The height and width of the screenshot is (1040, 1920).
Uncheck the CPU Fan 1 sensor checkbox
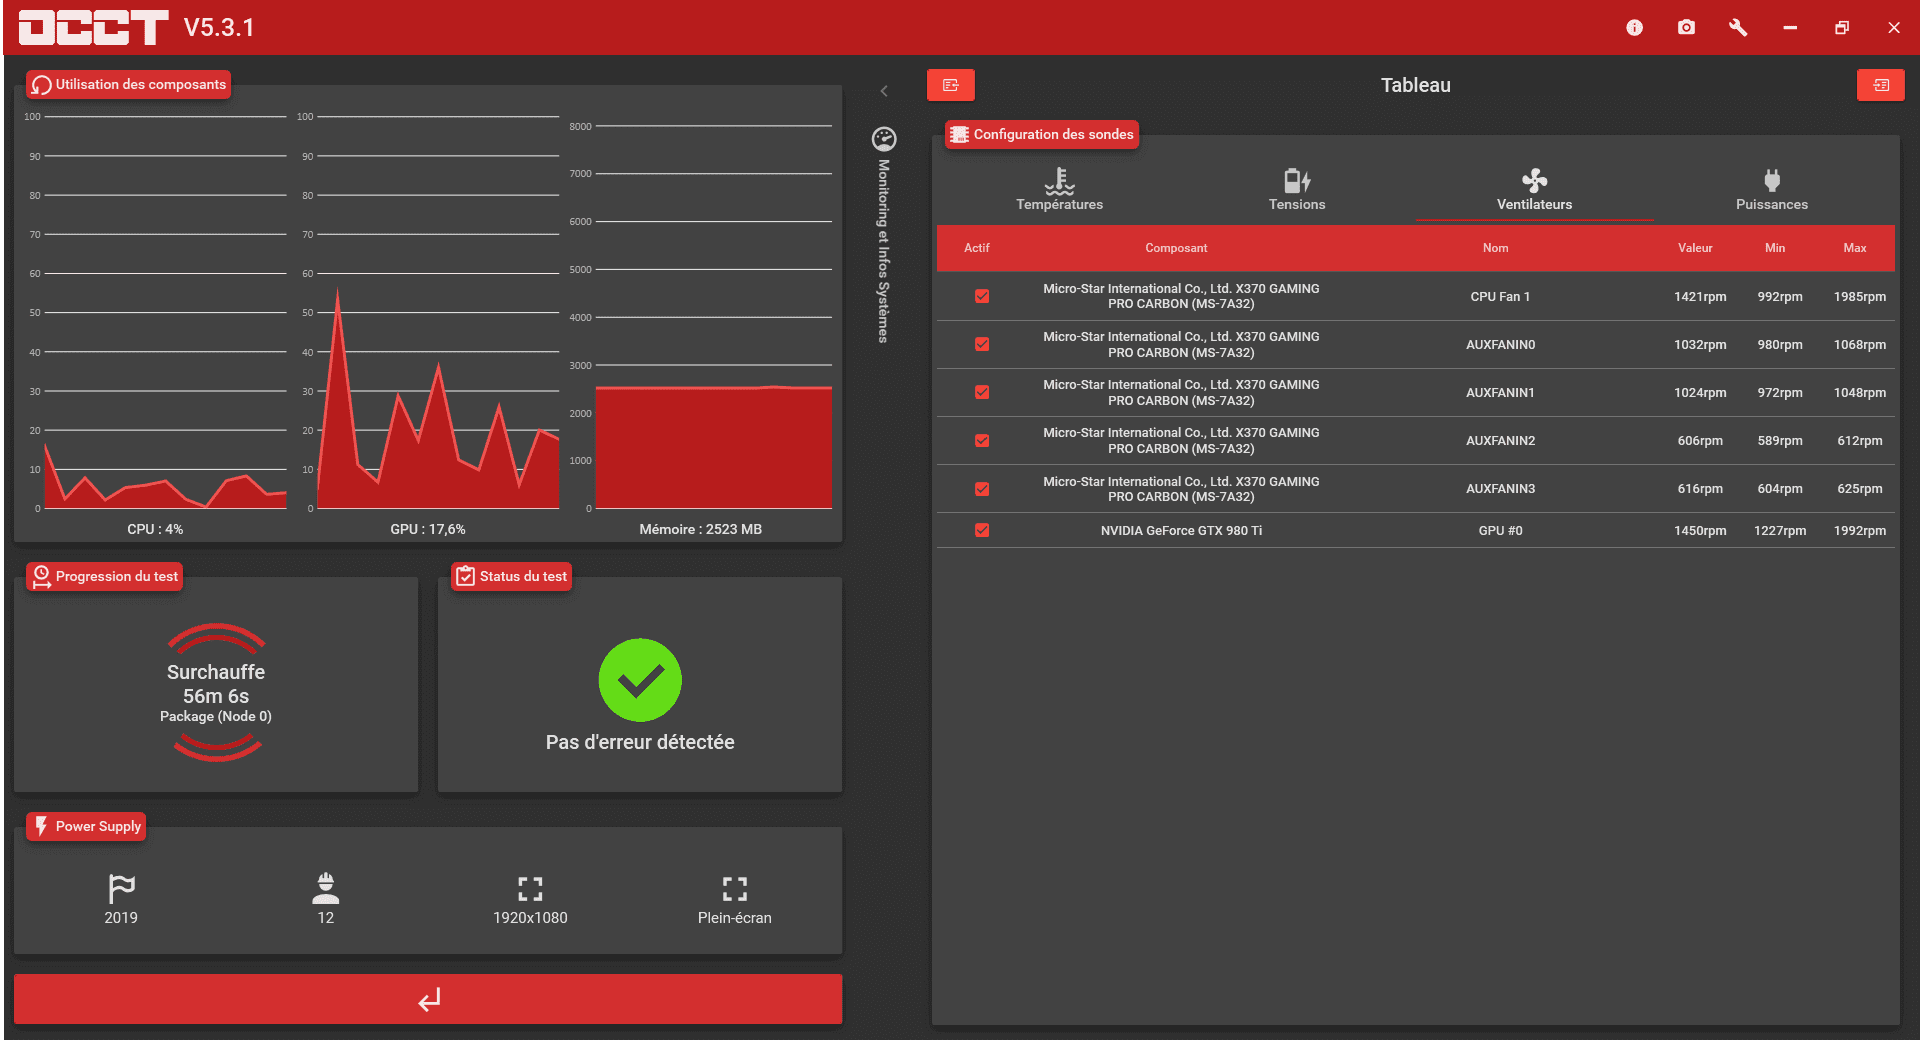[x=982, y=296]
